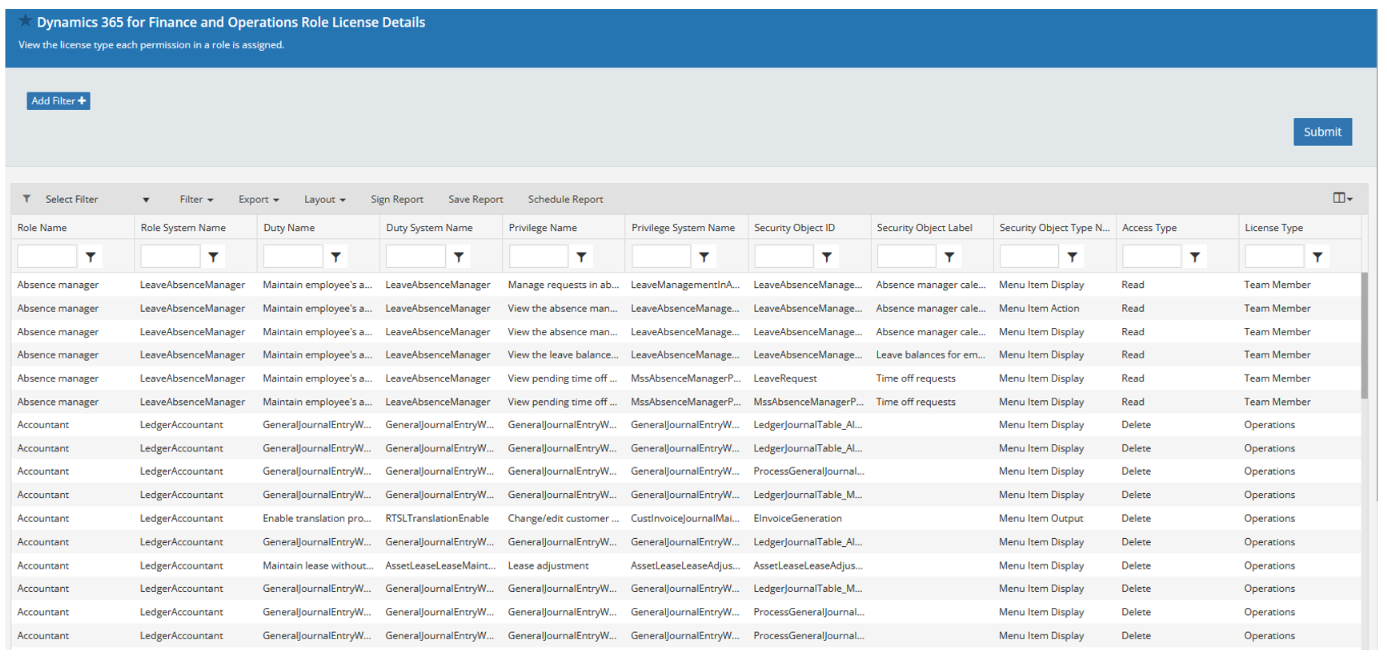Select the 'EInvoiceGeneration' cell
Viewport: 1387px width, 664px height.
[809, 519]
